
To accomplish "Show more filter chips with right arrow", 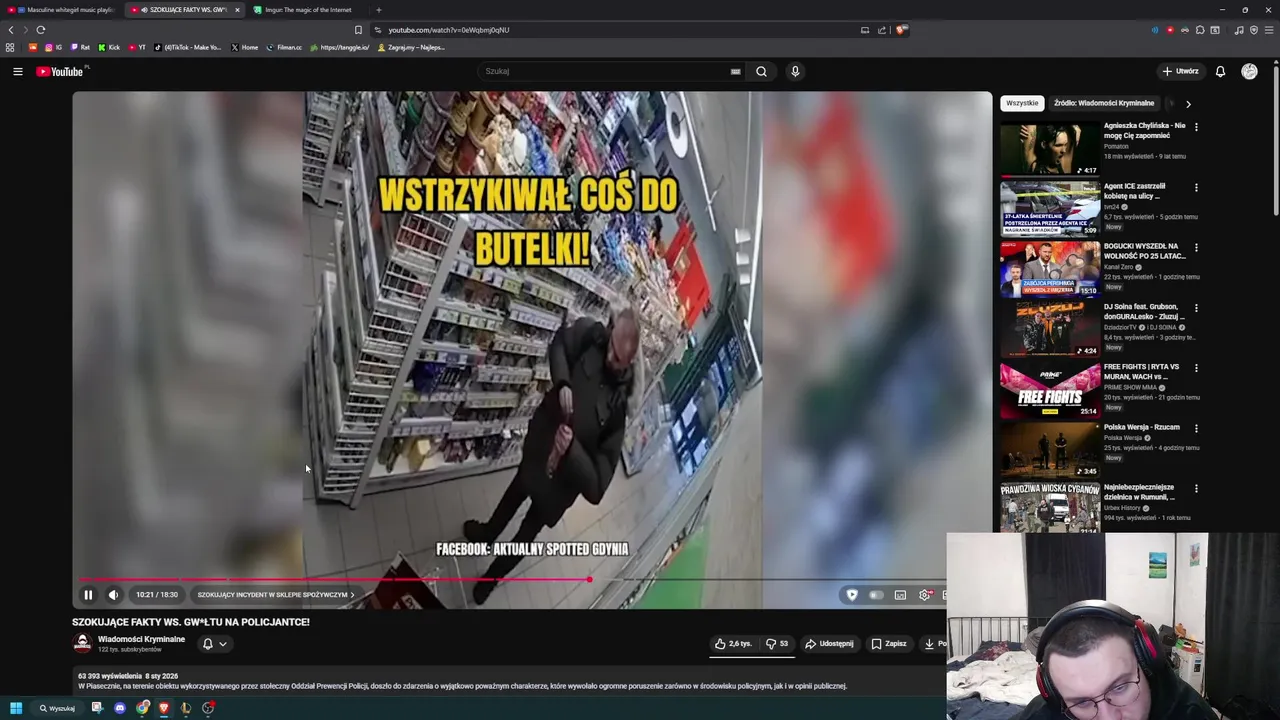I will click(x=1188, y=103).
